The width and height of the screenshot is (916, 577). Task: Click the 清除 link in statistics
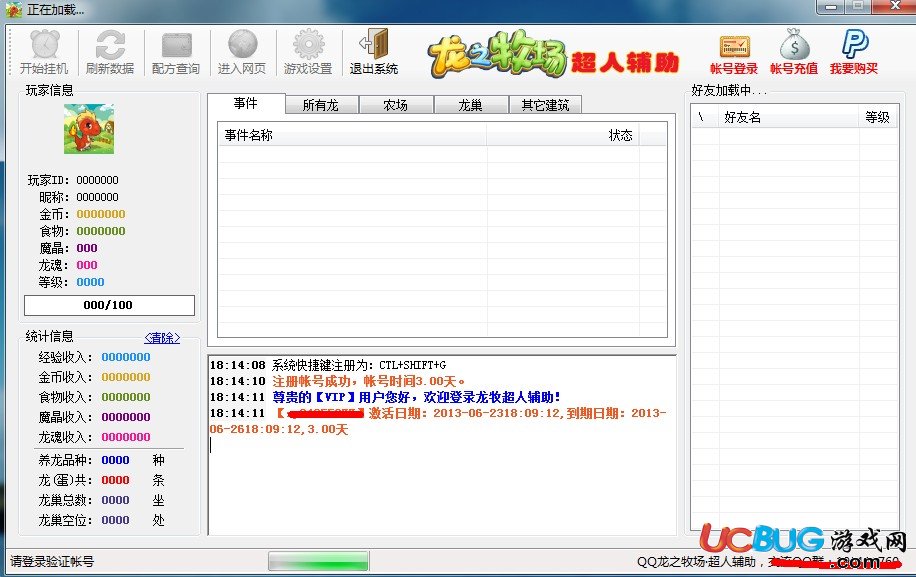[x=162, y=338]
